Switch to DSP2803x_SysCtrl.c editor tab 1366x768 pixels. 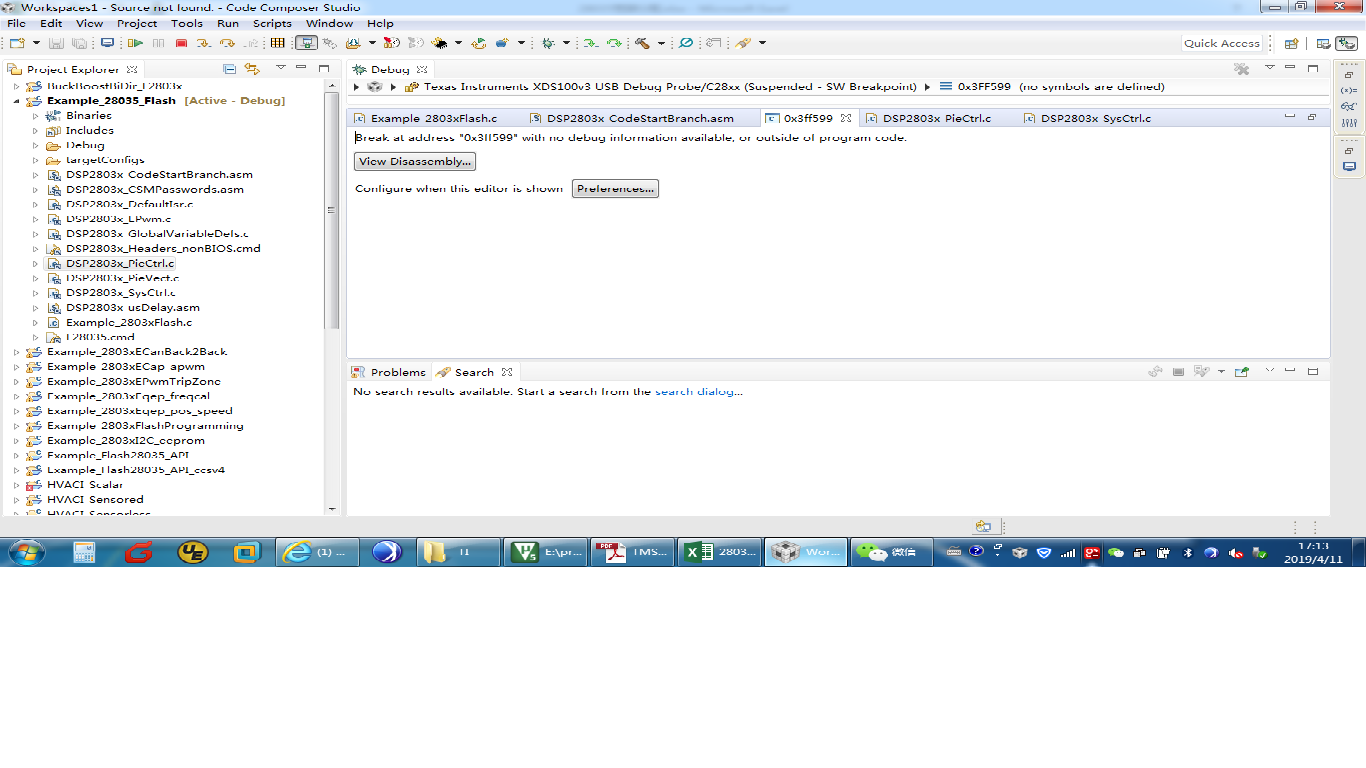click(1096, 118)
